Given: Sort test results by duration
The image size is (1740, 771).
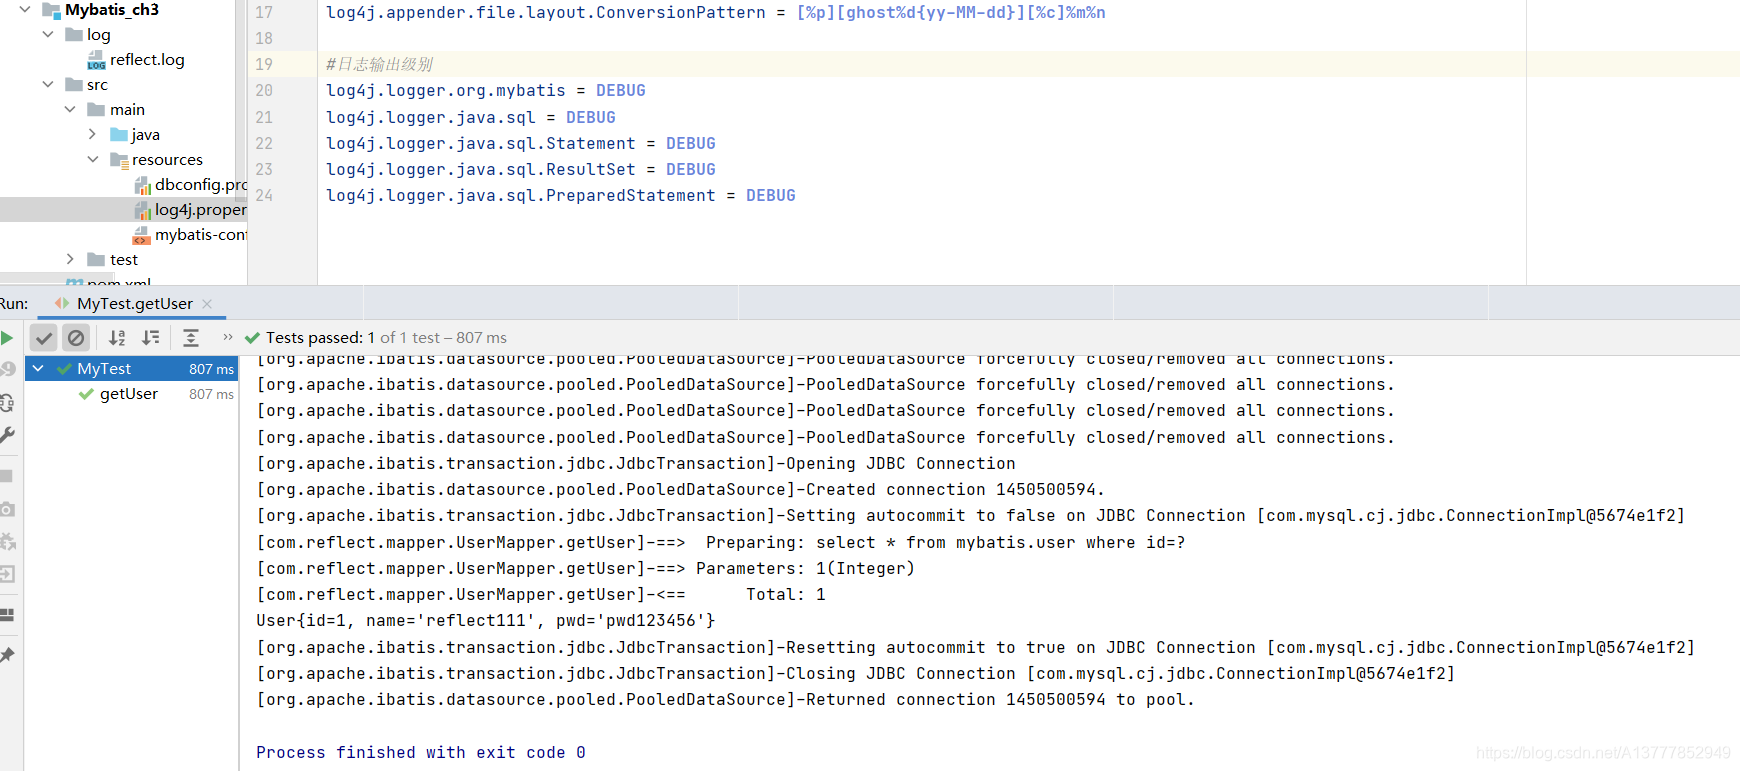Looking at the screenshot, I should click(151, 338).
